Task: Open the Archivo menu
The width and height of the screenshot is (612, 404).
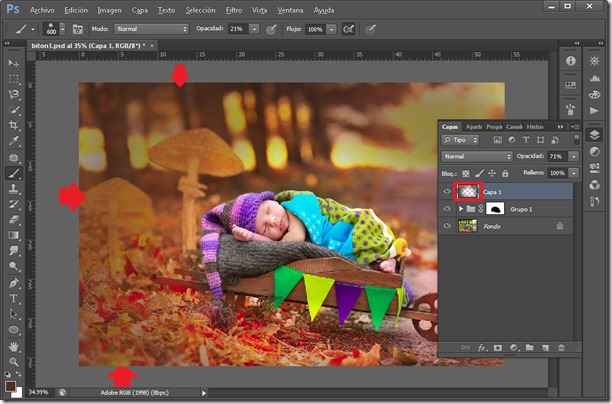Action: click(42, 9)
